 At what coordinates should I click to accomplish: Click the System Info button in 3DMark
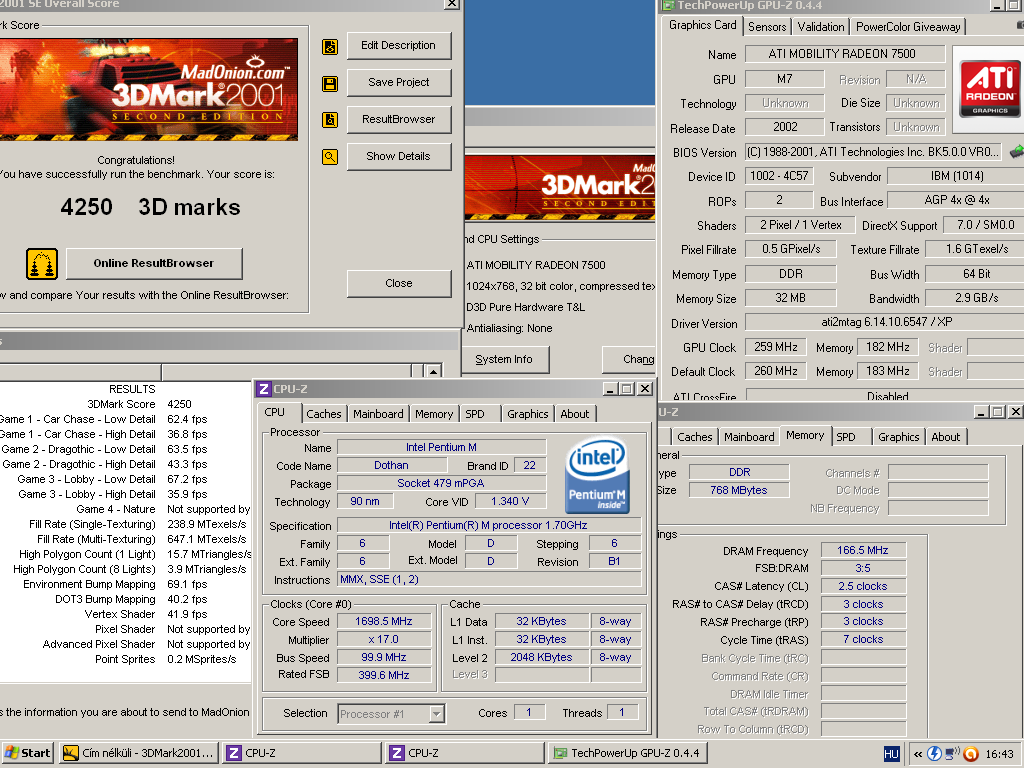click(504, 359)
